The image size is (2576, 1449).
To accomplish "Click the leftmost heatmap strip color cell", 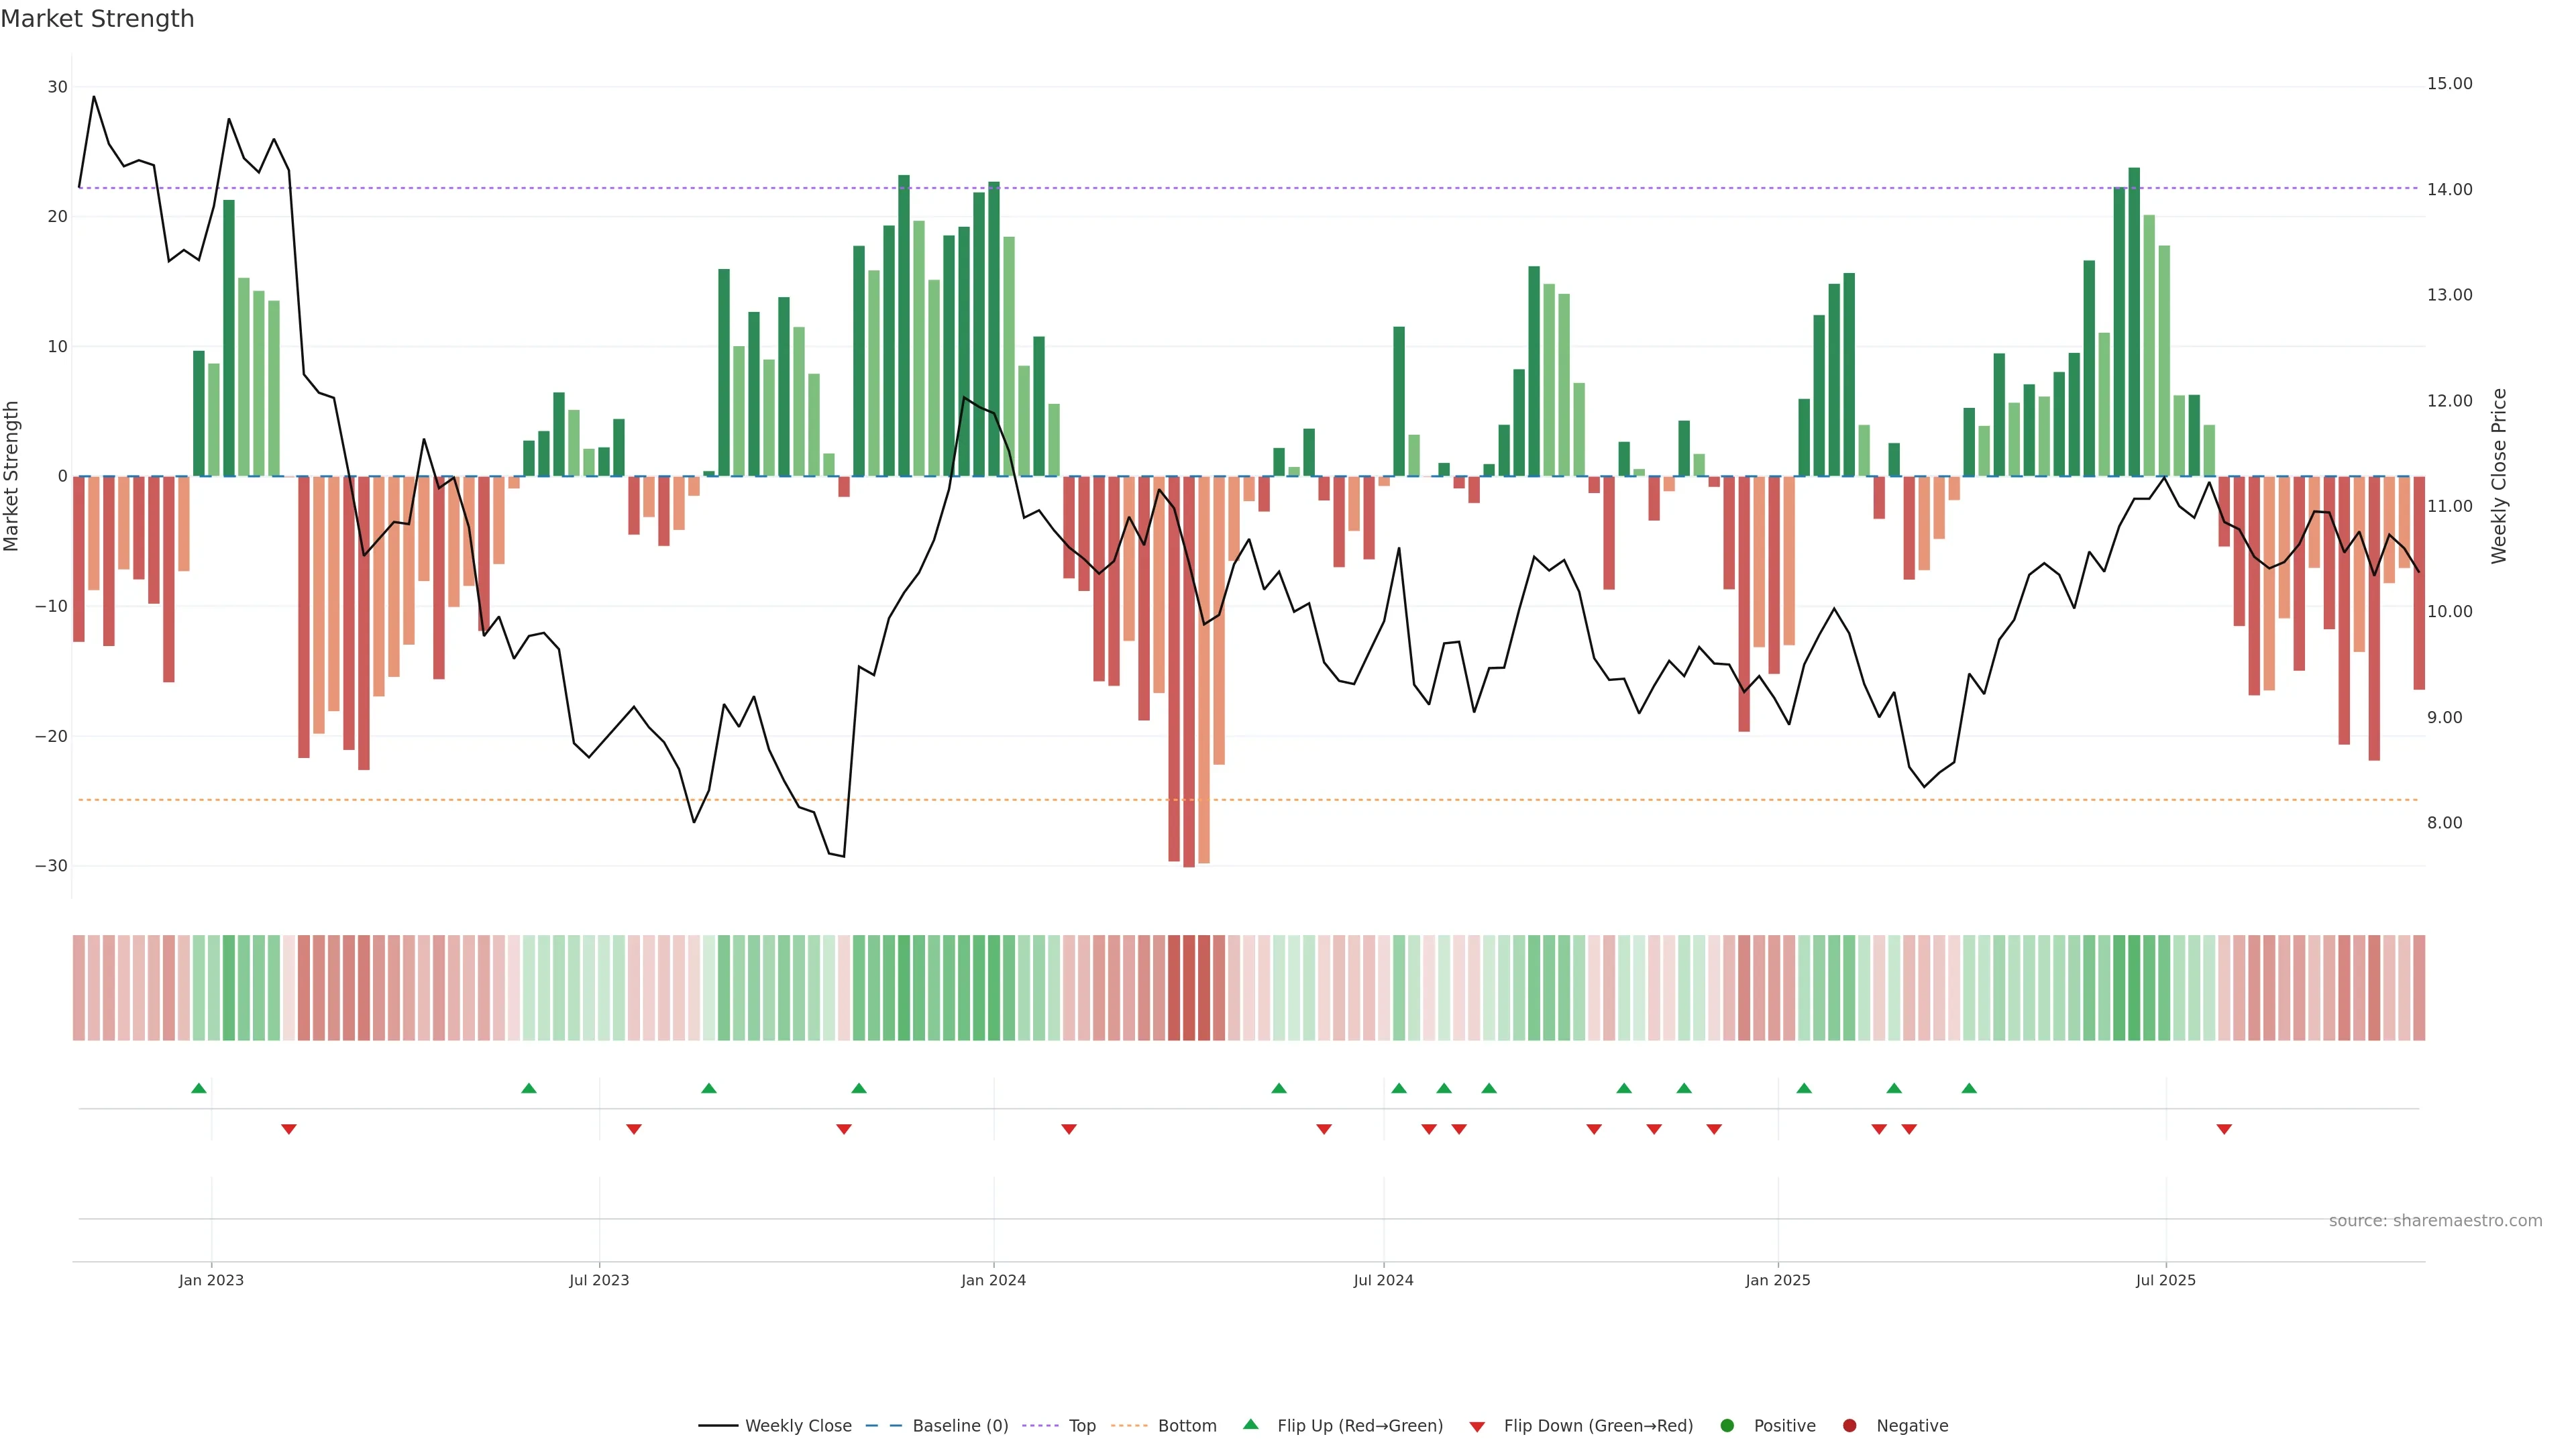I will pos(79,987).
